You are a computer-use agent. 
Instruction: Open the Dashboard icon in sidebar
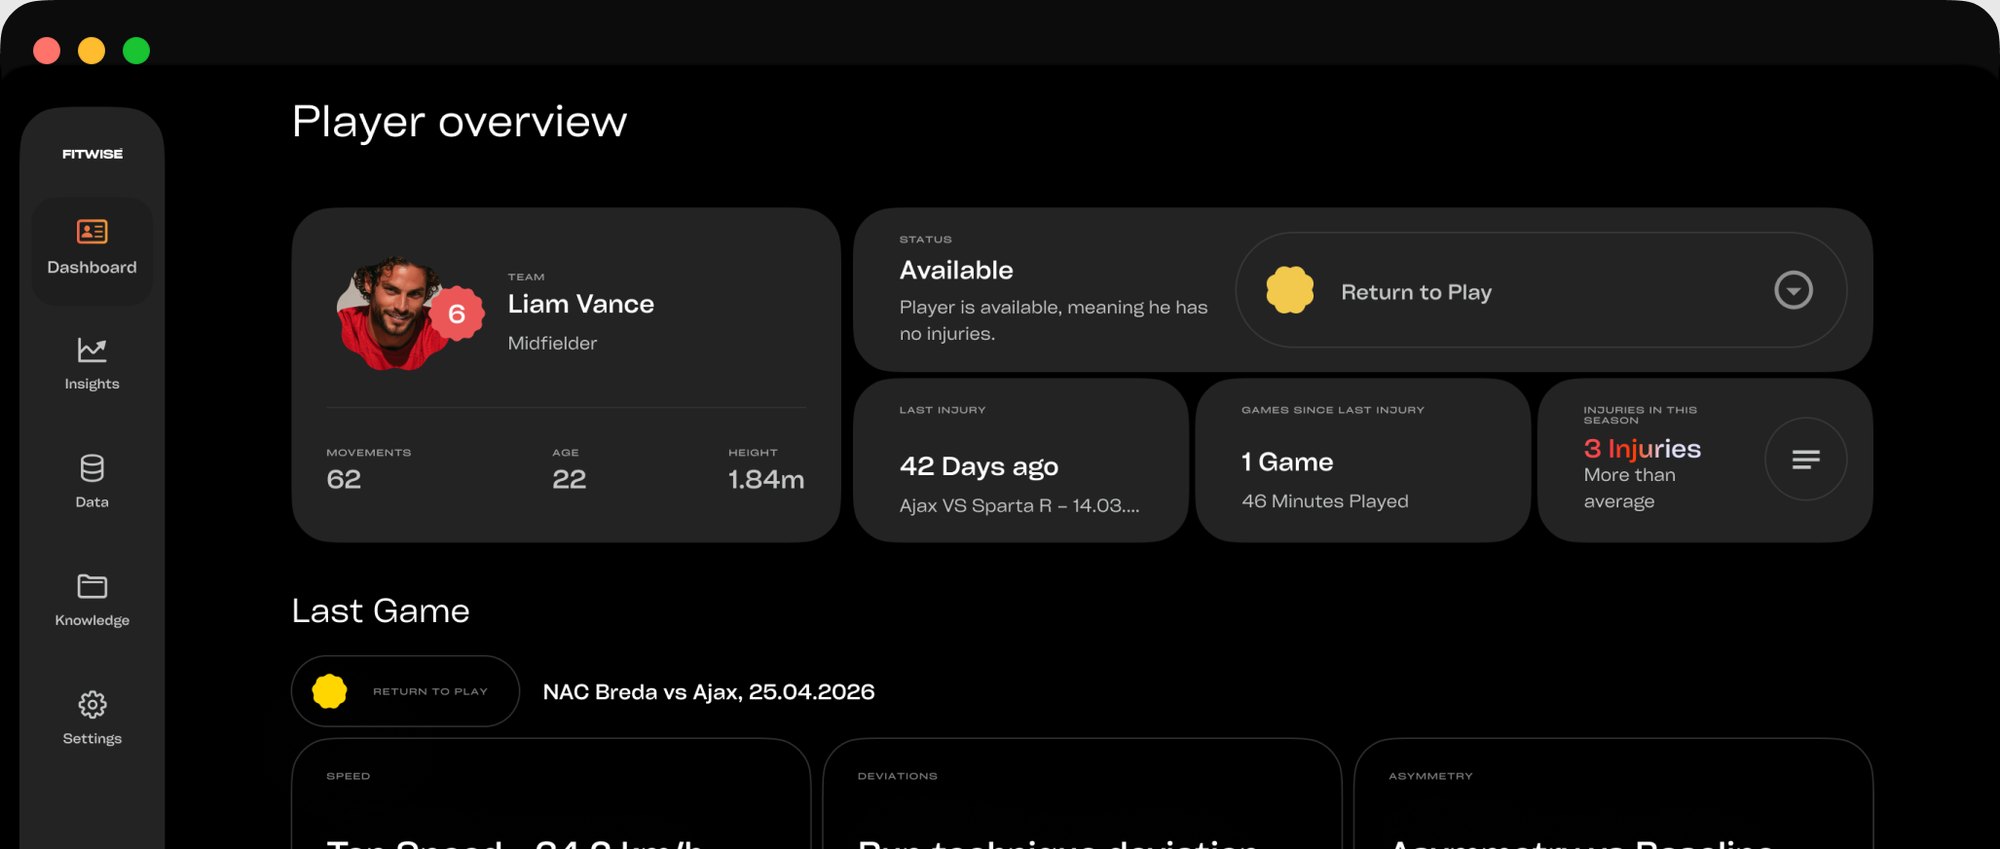click(92, 232)
